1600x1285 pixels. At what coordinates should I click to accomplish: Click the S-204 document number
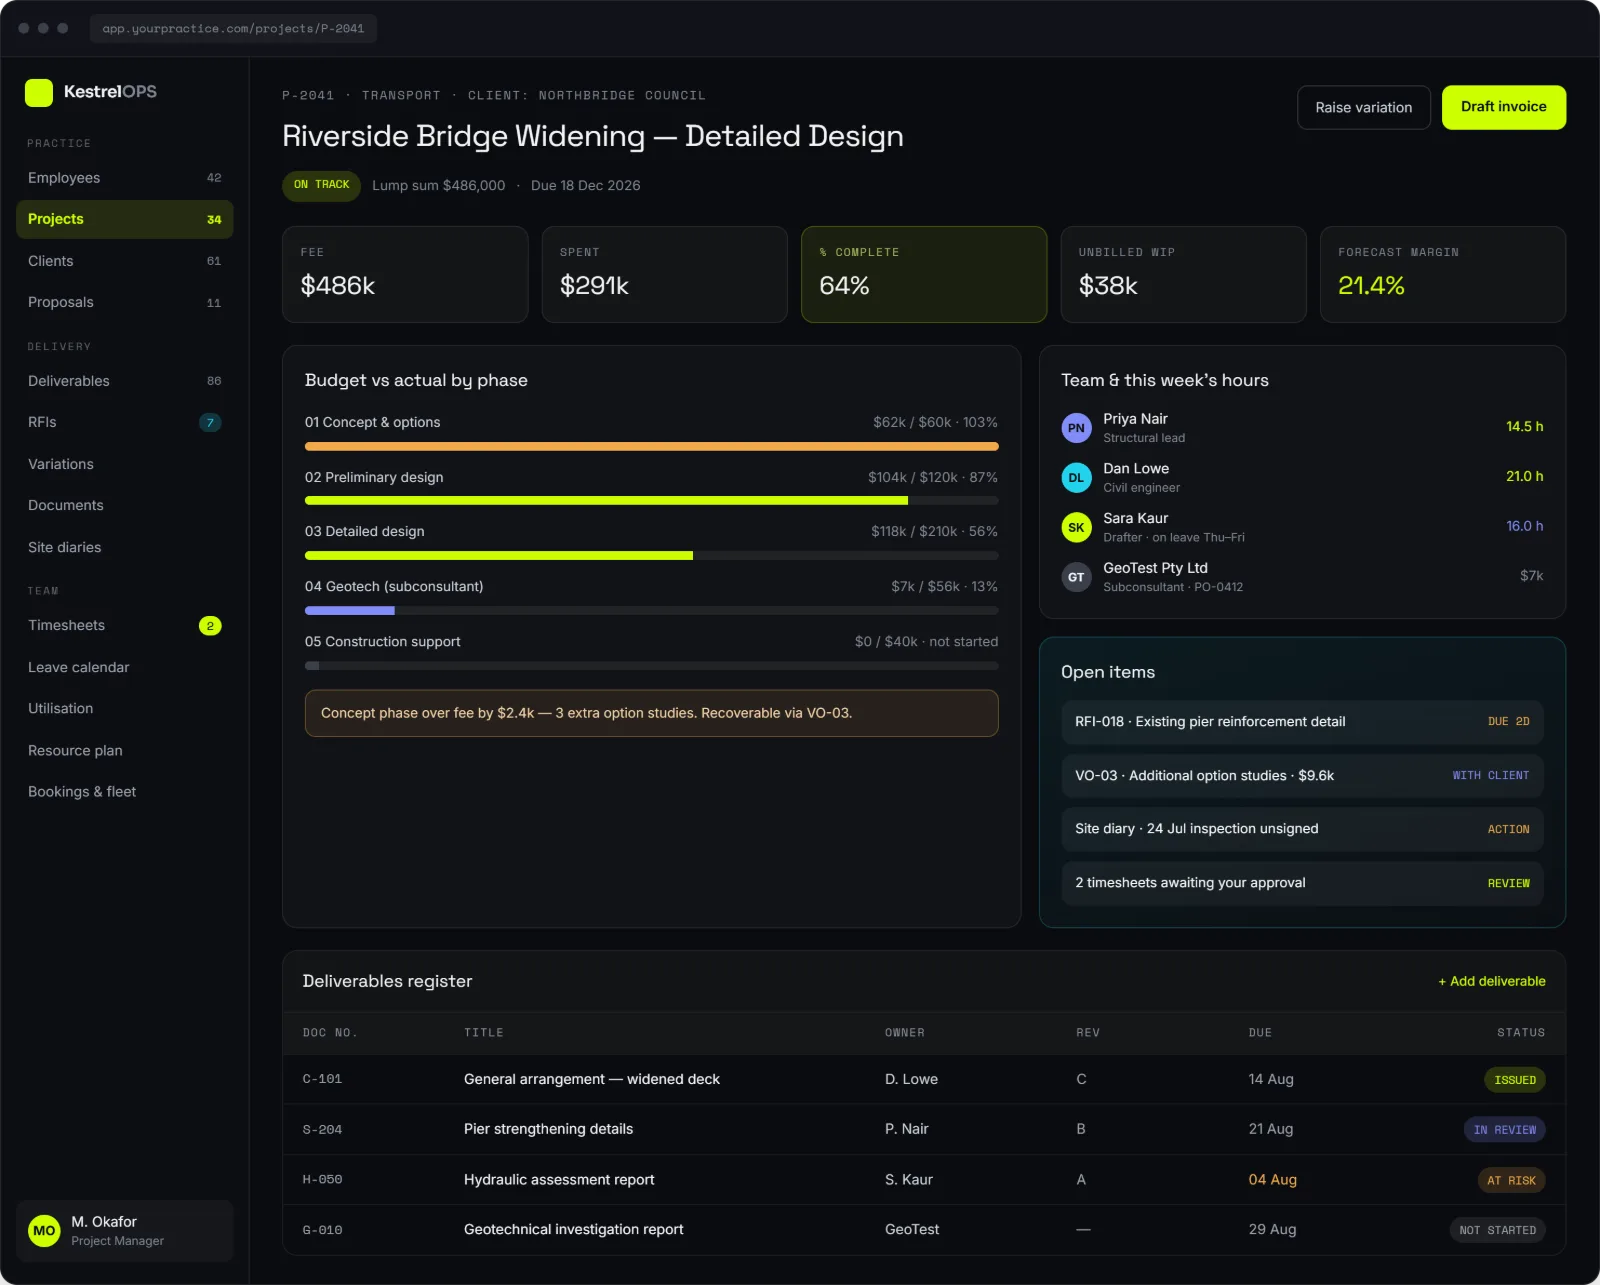point(322,1130)
